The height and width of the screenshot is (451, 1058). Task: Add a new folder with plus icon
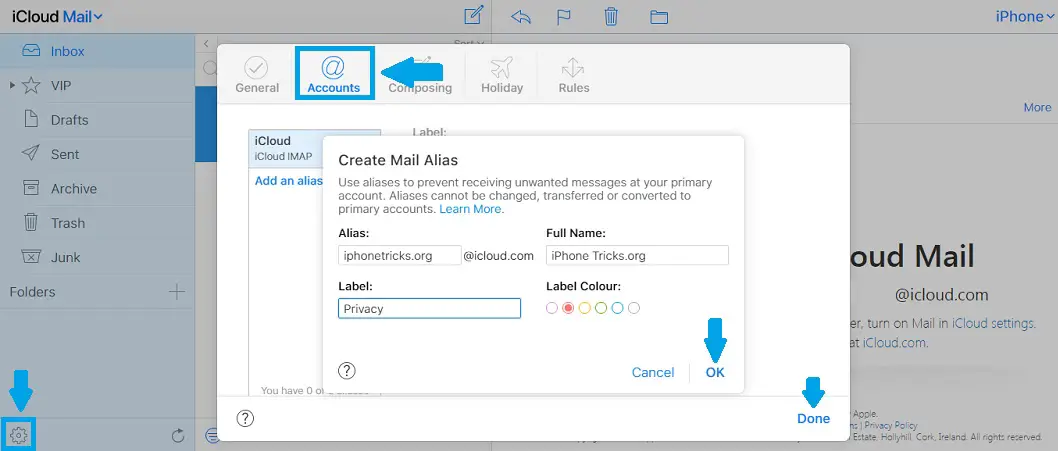177,292
